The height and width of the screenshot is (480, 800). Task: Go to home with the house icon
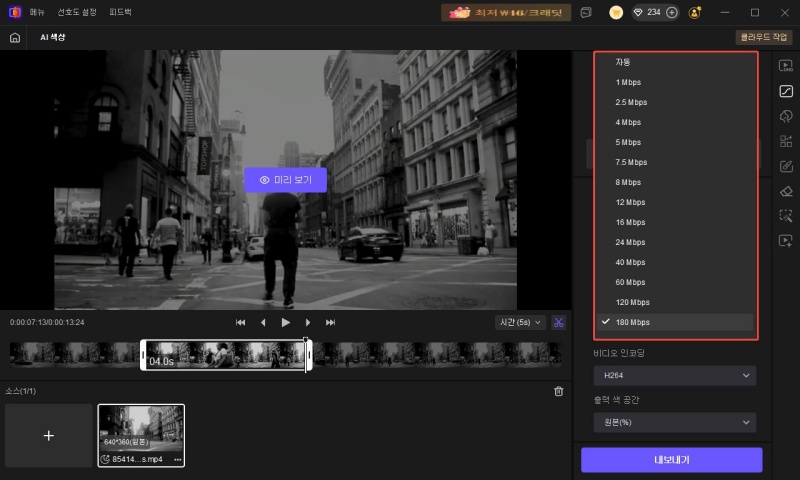pos(15,38)
